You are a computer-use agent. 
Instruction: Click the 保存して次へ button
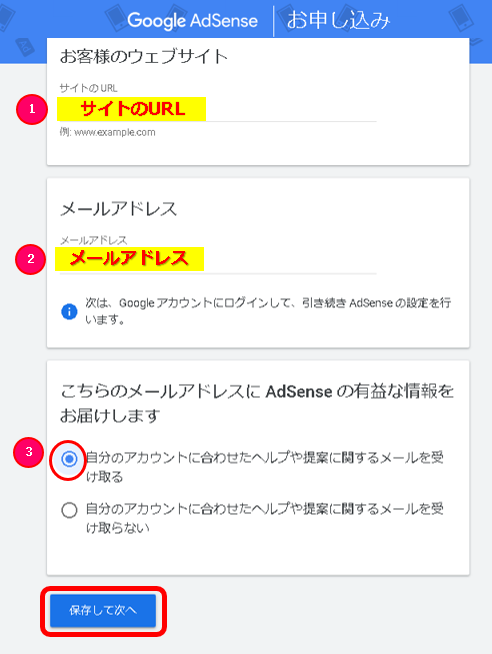103,610
